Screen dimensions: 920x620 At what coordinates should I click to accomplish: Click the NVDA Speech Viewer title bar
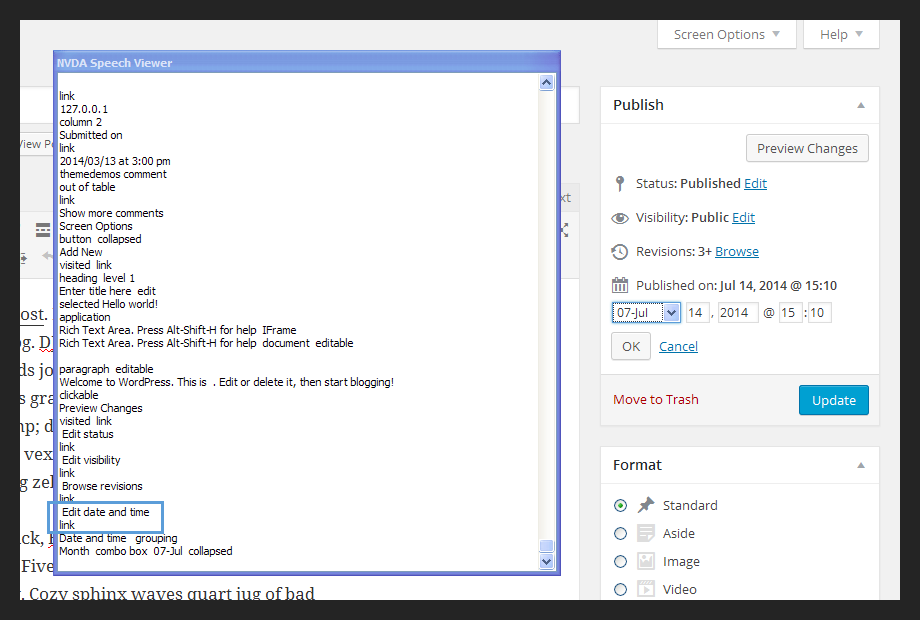click(307, 63)
